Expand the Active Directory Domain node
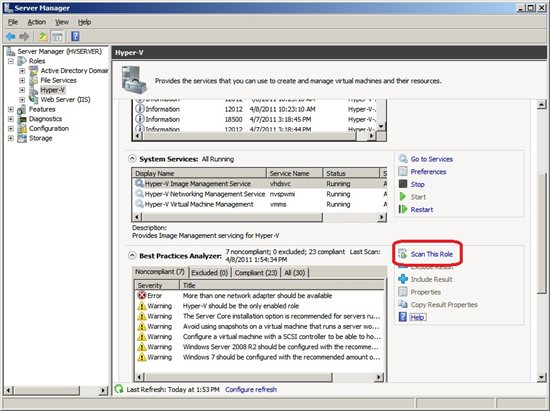The width and height of the screenshot is (550, 411). point(22,71)
